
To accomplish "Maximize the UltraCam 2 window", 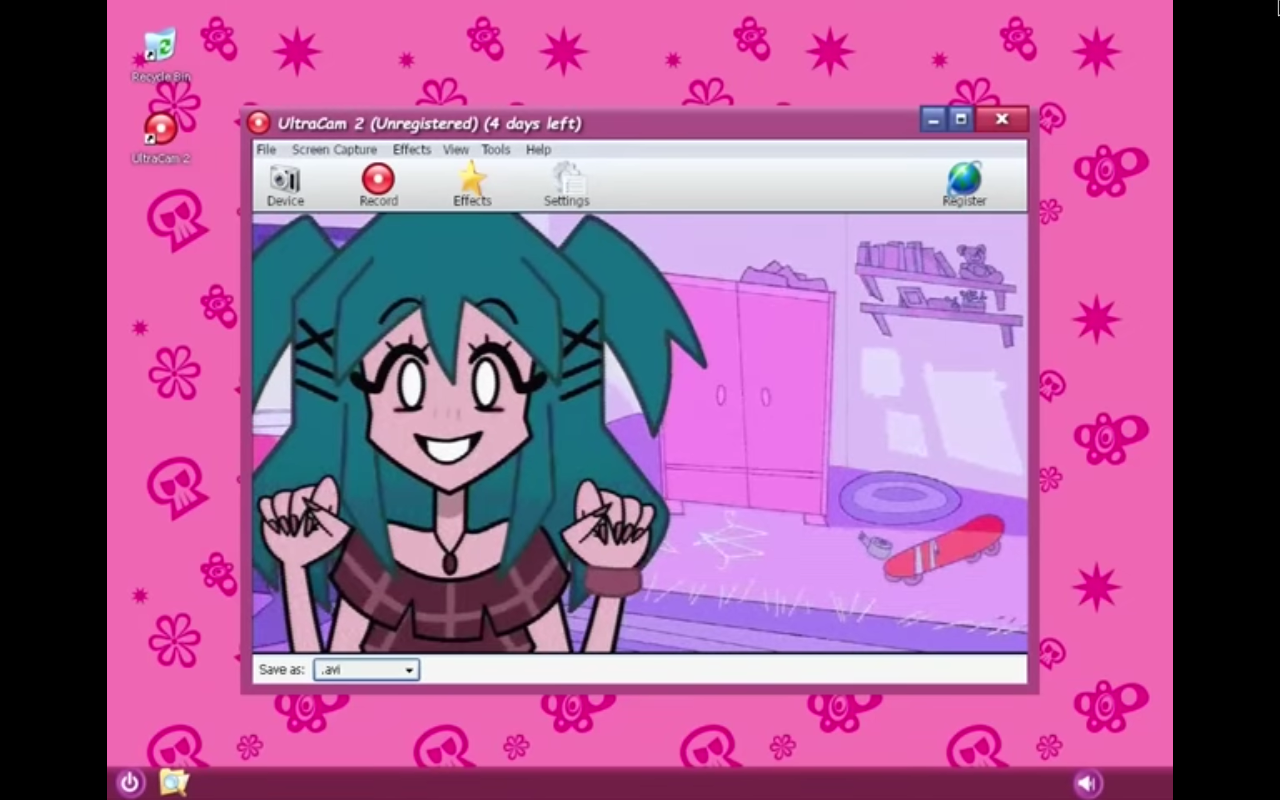I will coord(961,120).
